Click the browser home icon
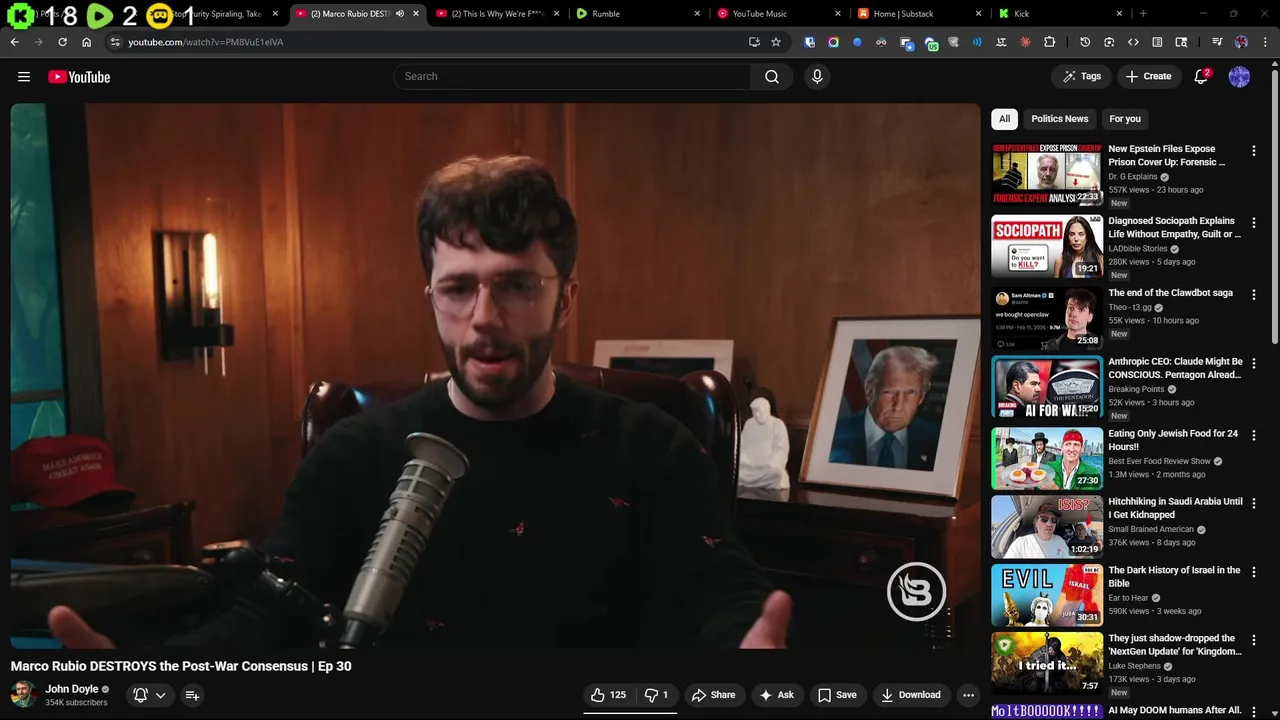Viewport: 1280px width, 720px height. pos(86,42)
